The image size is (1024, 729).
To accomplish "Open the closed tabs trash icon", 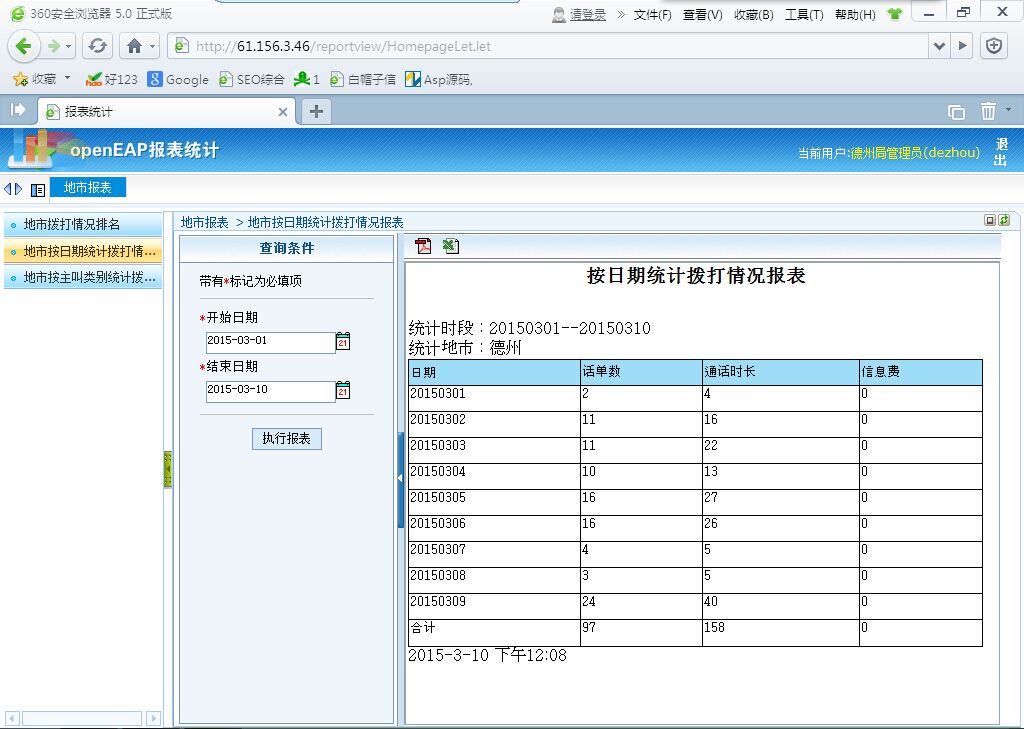I will click(988, 112).
